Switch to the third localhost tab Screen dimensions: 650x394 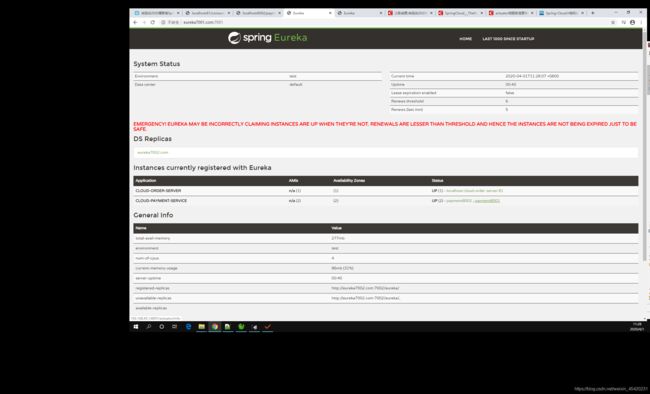(x=258, y=13)
